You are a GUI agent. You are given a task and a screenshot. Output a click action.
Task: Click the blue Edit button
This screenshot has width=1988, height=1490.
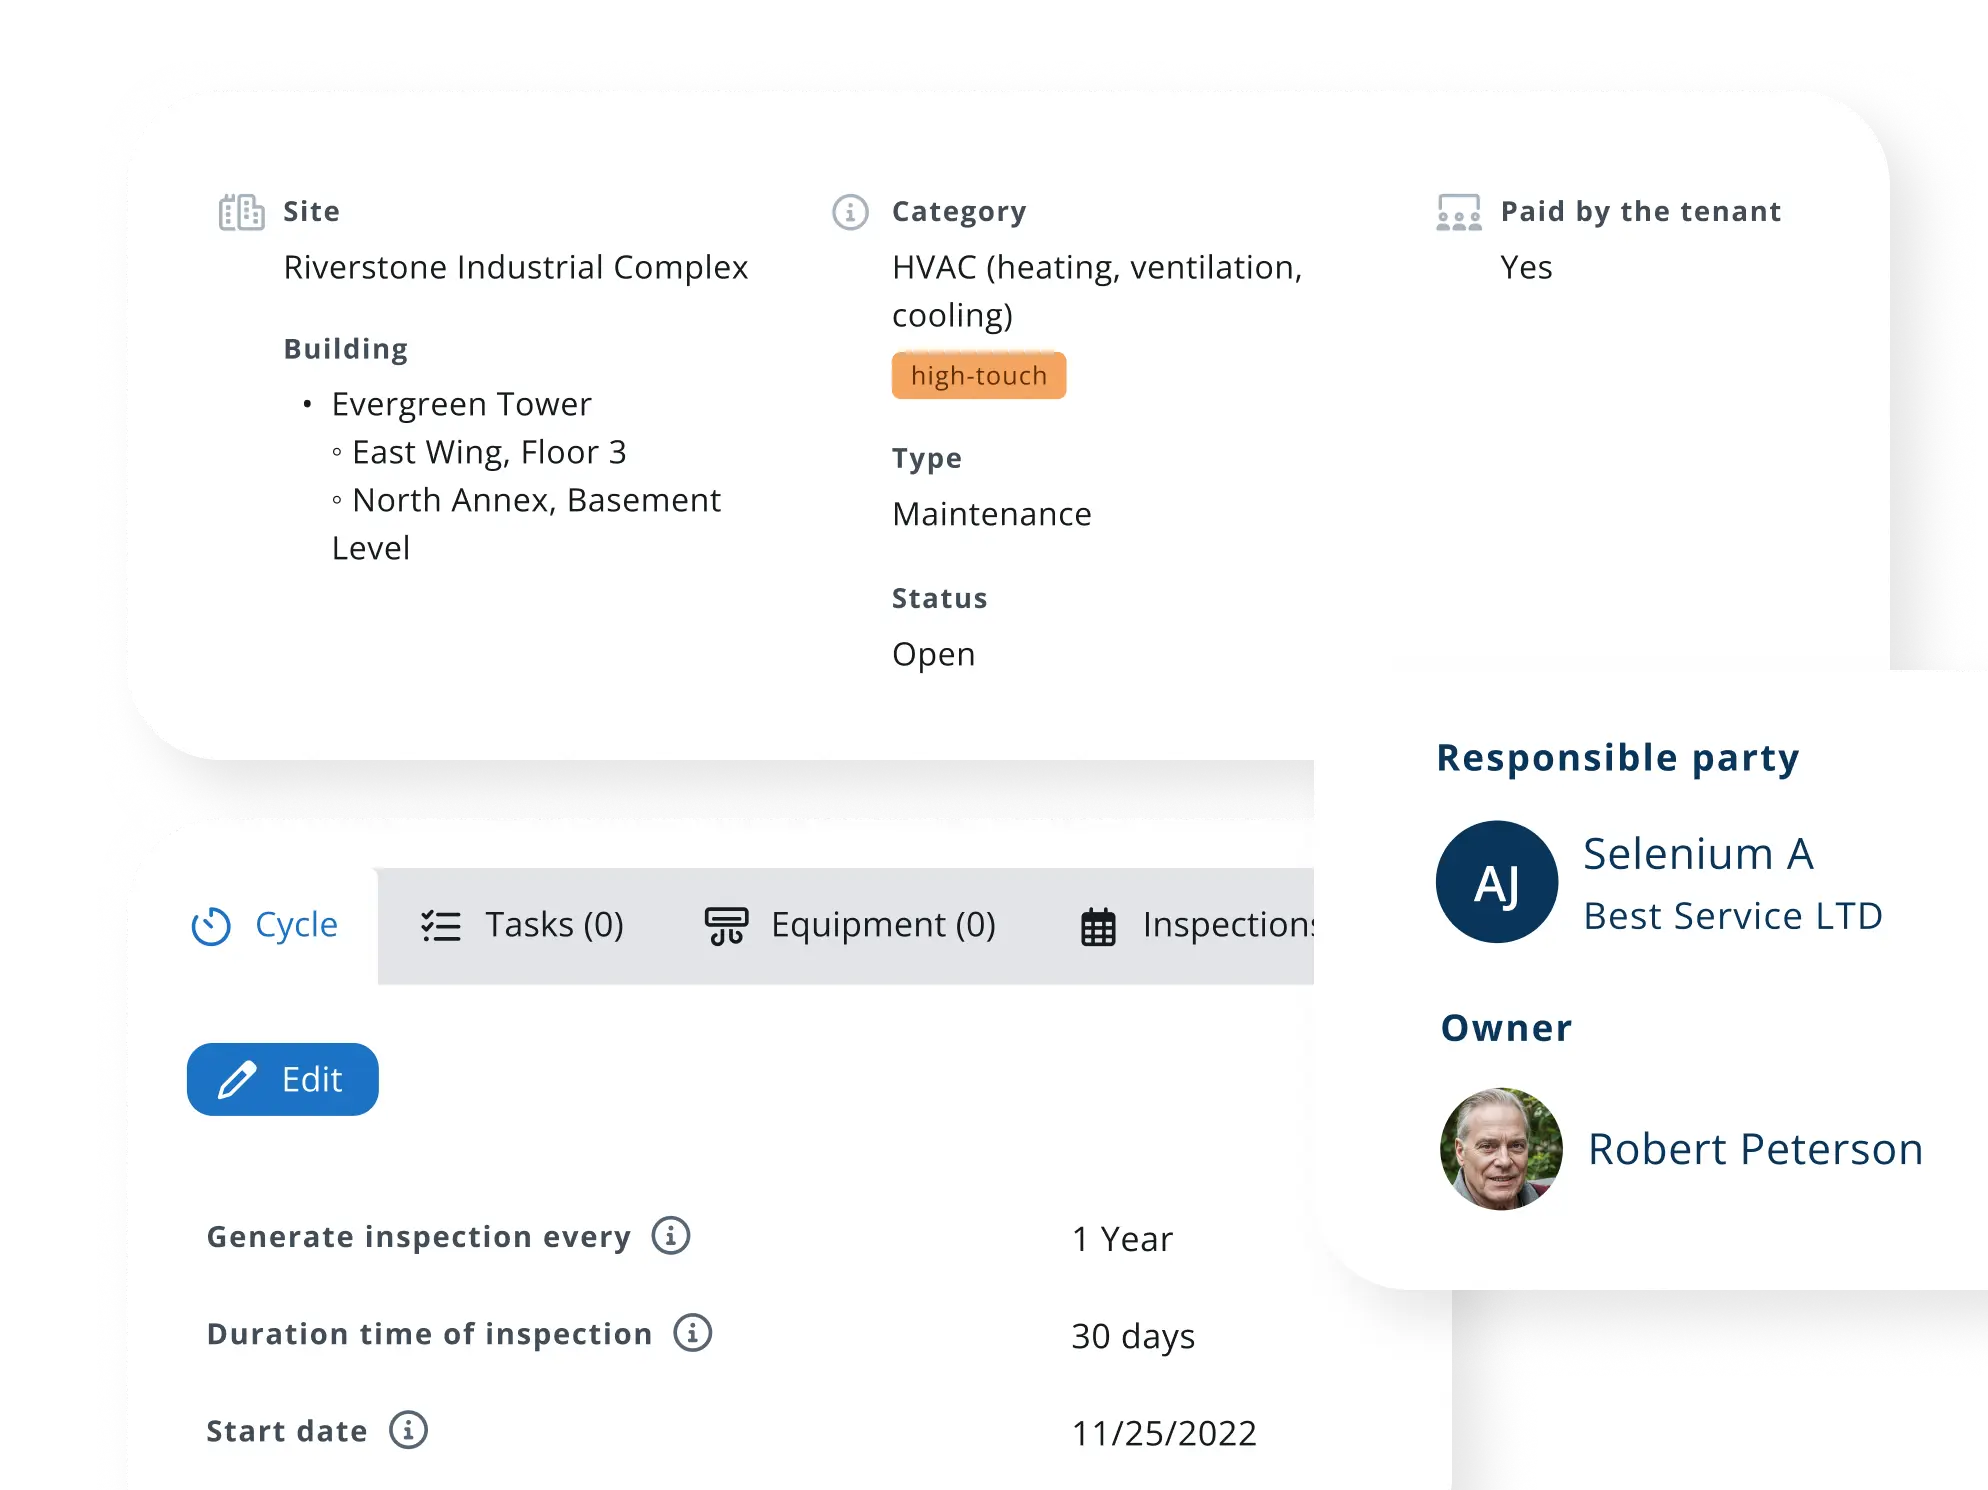click(x=283, y=1079)
